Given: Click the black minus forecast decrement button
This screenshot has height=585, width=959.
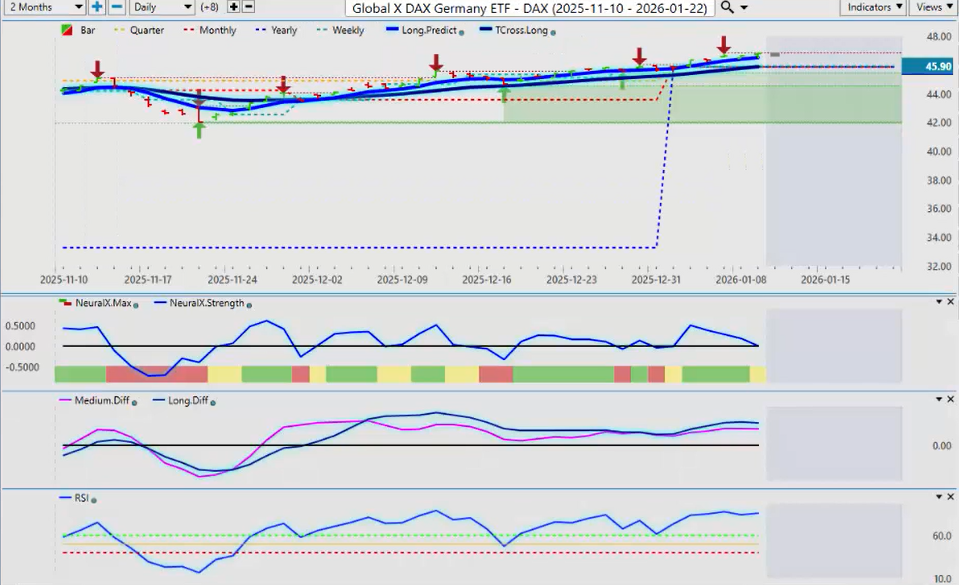Looking at the screenshot, I should [x=249, y=7].
